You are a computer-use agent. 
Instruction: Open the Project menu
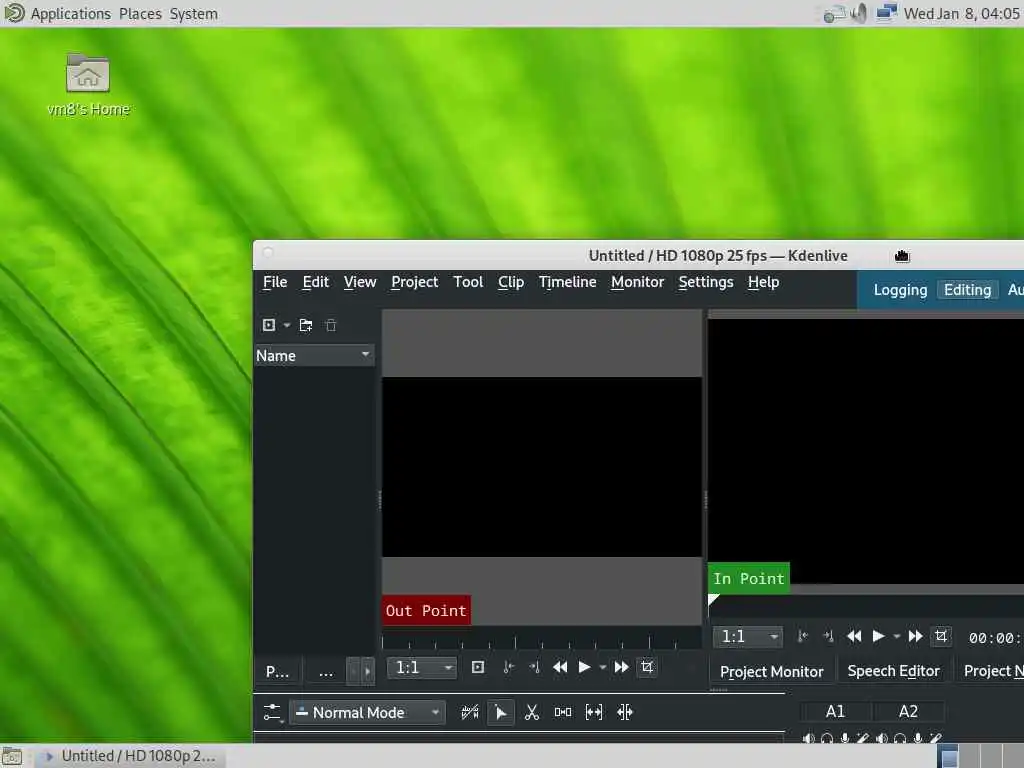pyautogui.click(x=415, y=282)
